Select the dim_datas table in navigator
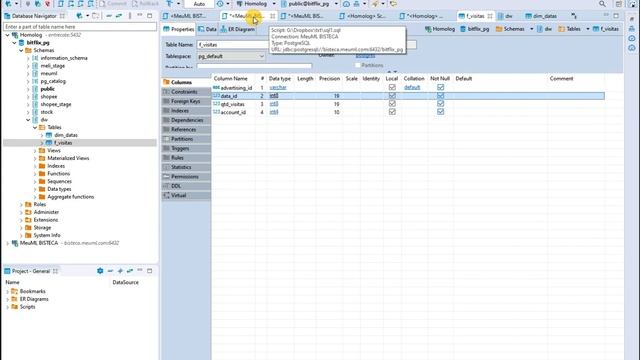The image size is (640, 360). (66, 135)
